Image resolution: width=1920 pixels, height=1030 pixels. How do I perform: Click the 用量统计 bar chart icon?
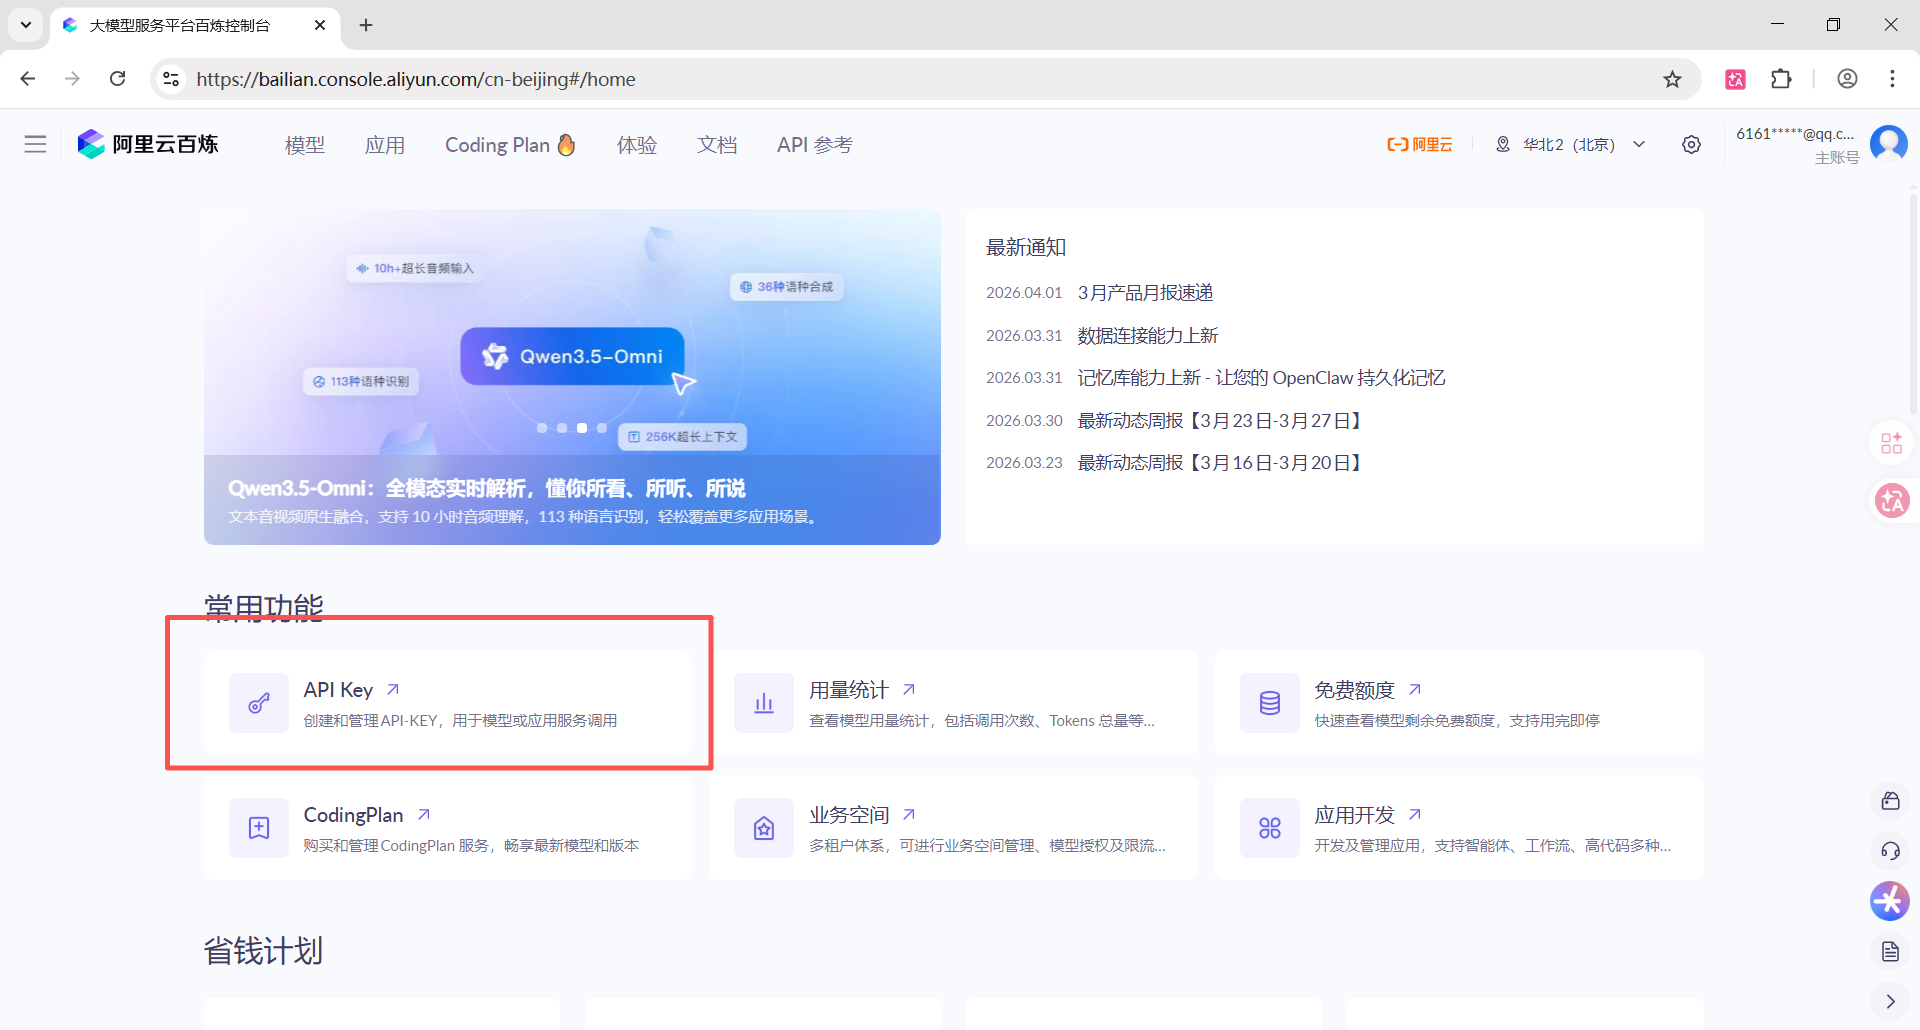(x=764, y=703)
